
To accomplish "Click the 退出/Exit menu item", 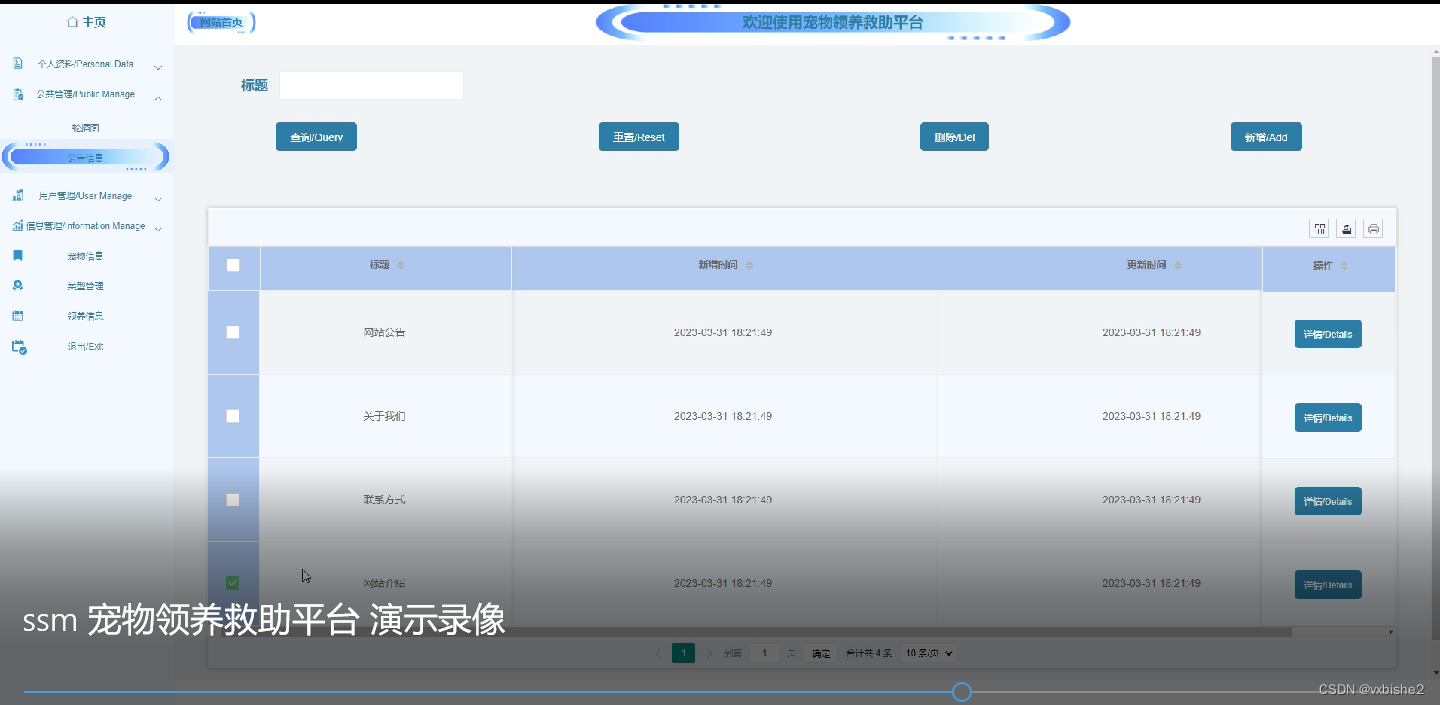I will point(87,347).
